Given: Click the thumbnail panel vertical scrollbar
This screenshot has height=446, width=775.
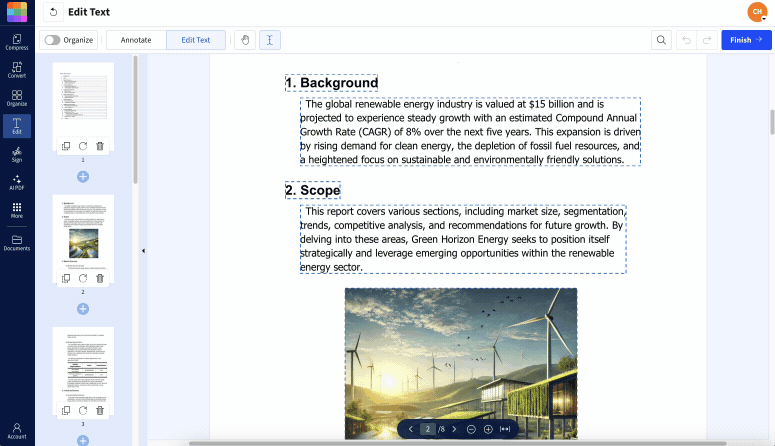Looking at the screenshot, I should 135,120.
